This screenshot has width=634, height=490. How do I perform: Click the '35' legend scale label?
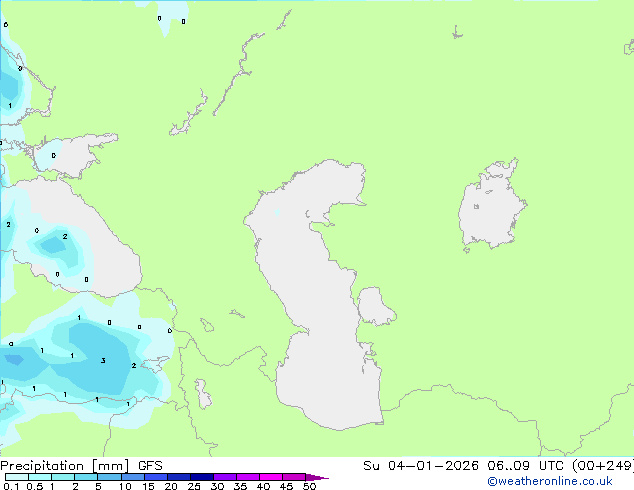click(240, 486)
